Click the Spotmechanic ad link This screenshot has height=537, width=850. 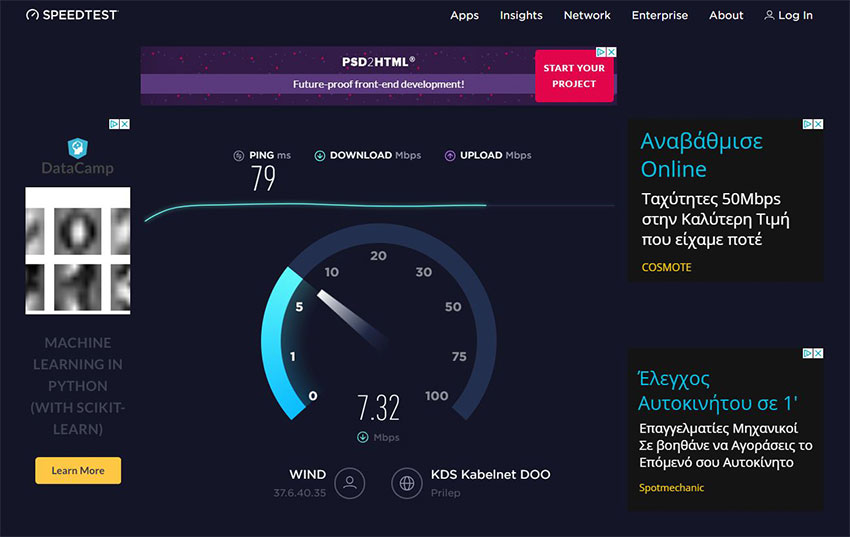pos(671,487)
